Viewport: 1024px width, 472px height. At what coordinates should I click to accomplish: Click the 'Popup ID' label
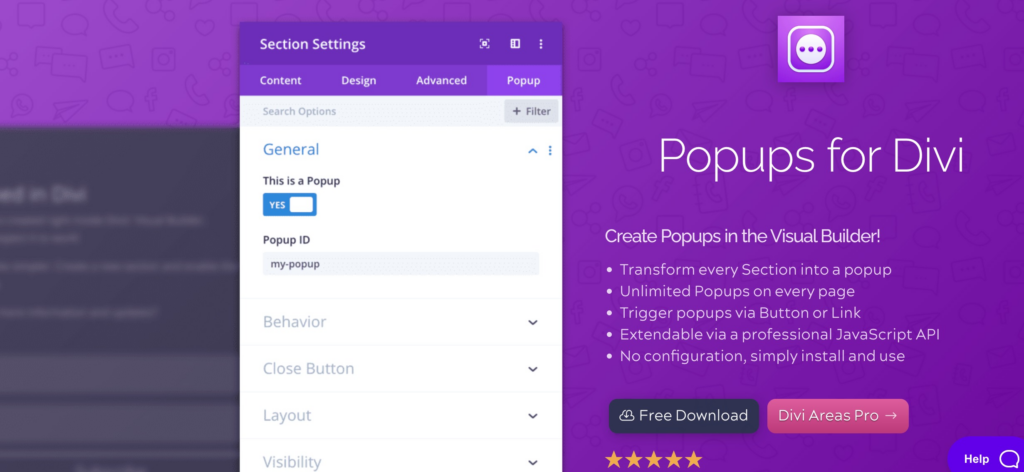click(x=287, y=240)
